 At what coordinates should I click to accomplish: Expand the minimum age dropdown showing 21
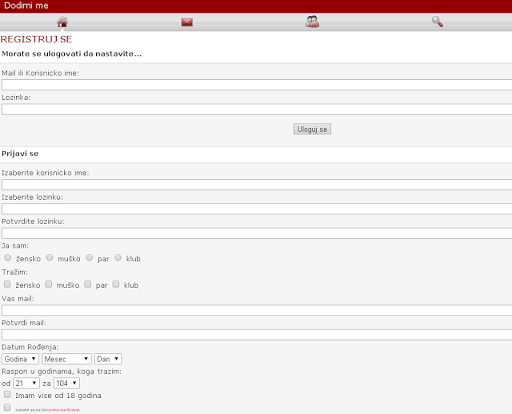(x=26, y=383)
